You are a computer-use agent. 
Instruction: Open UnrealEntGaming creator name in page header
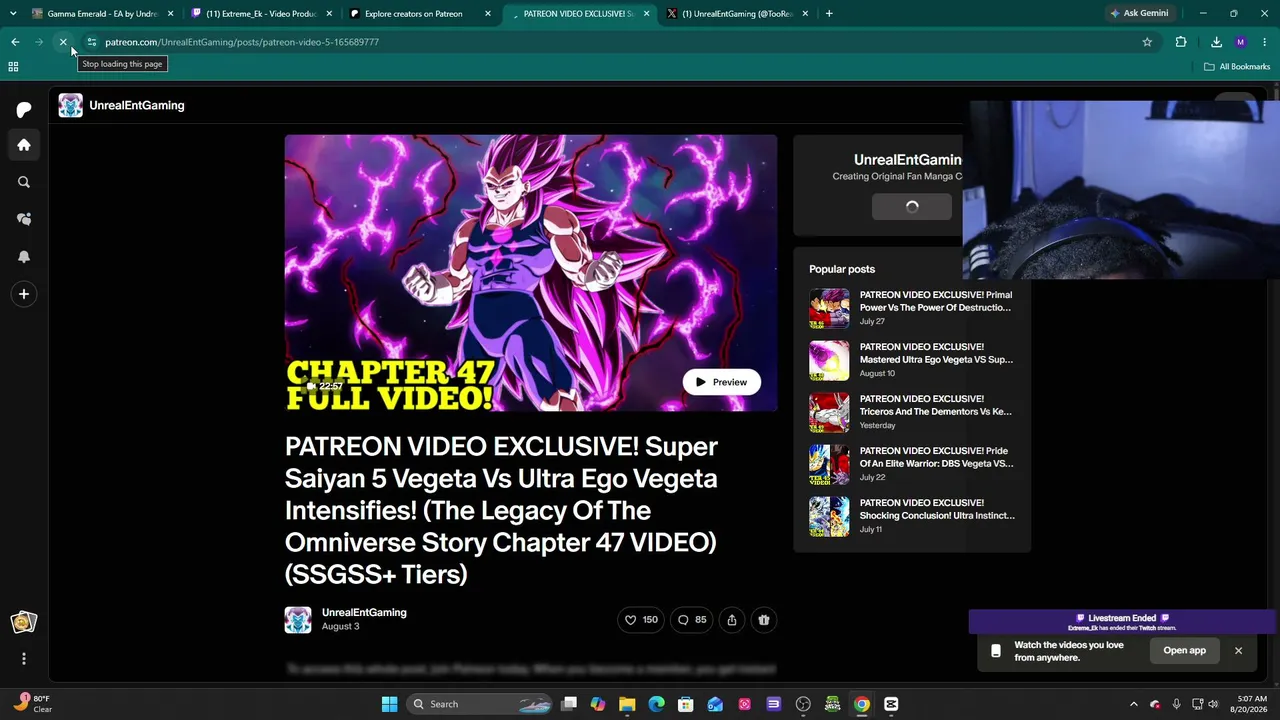(x=137, y=105)
